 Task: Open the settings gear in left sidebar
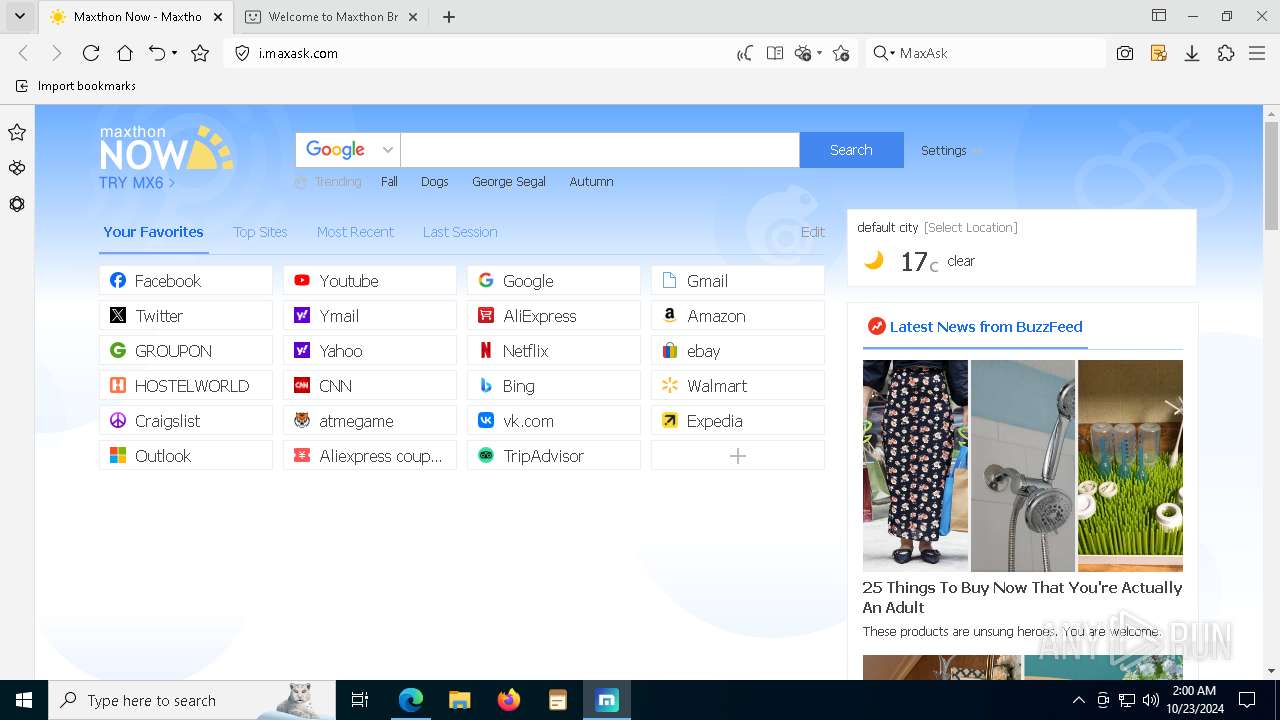tap(17, 204)
